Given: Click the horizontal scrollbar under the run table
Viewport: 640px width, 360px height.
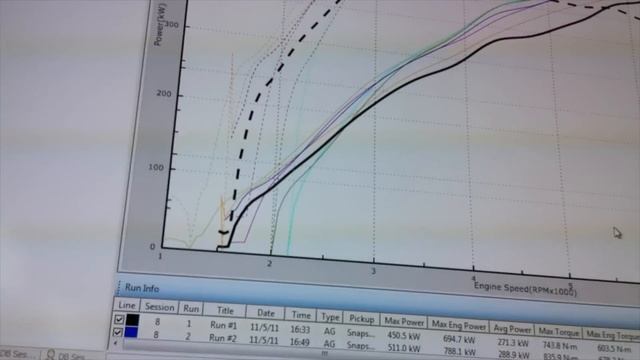Looking at the screenshot, I should point(324,353).
